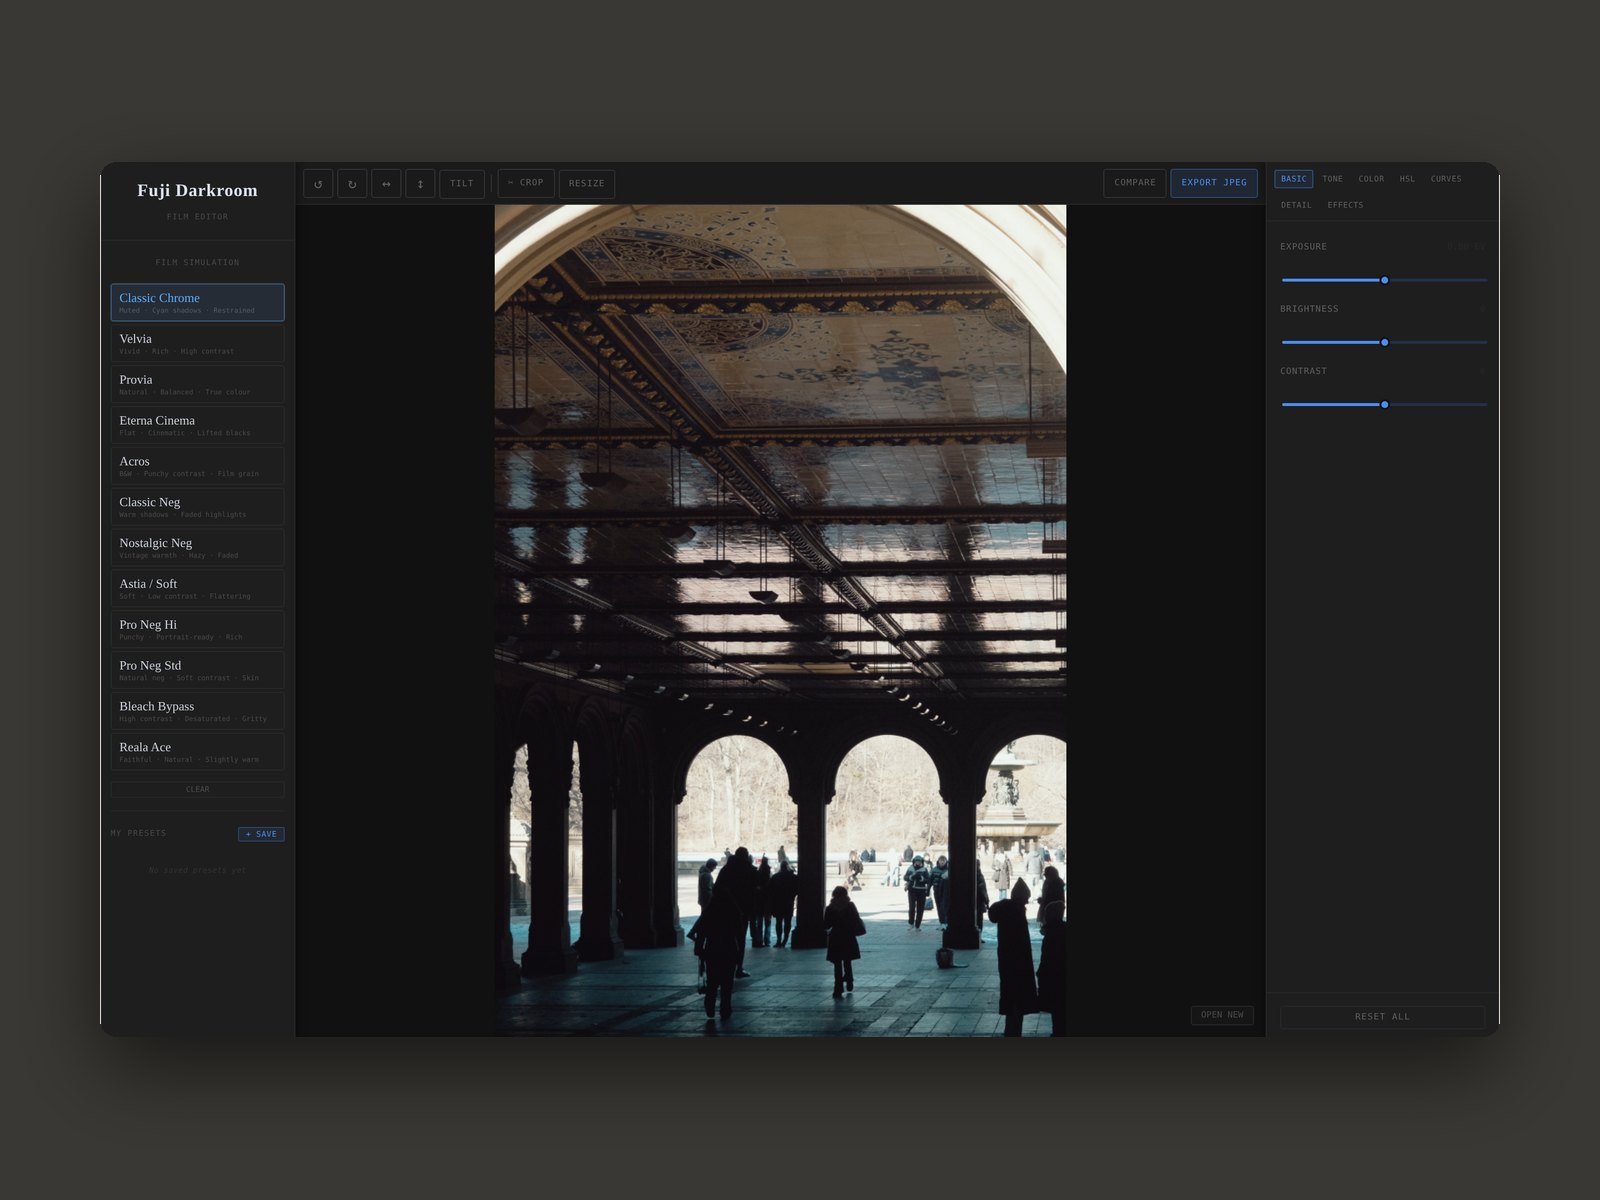Toggle the Compare view
The height and width of the screenshot is (1200, 1600).
(1135, 183)
